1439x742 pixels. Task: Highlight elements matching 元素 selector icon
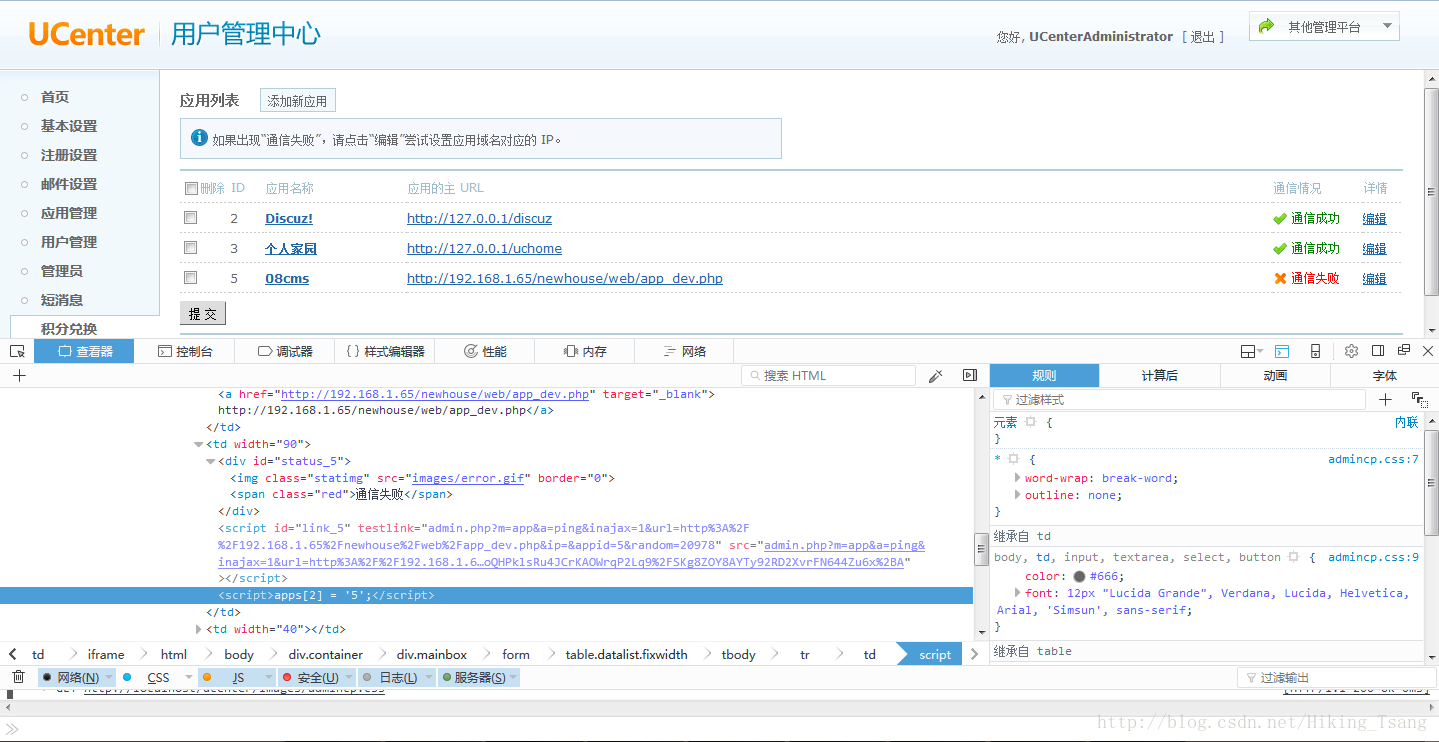click(1030, 422)
